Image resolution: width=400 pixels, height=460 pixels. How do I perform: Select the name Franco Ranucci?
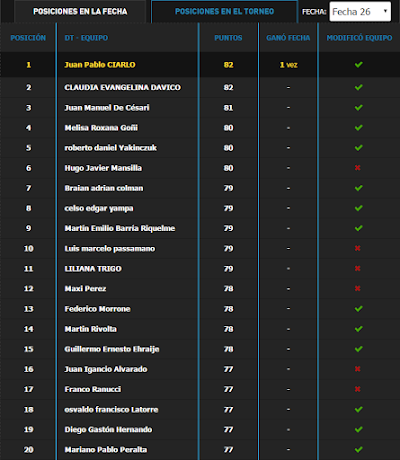point(93,389)
